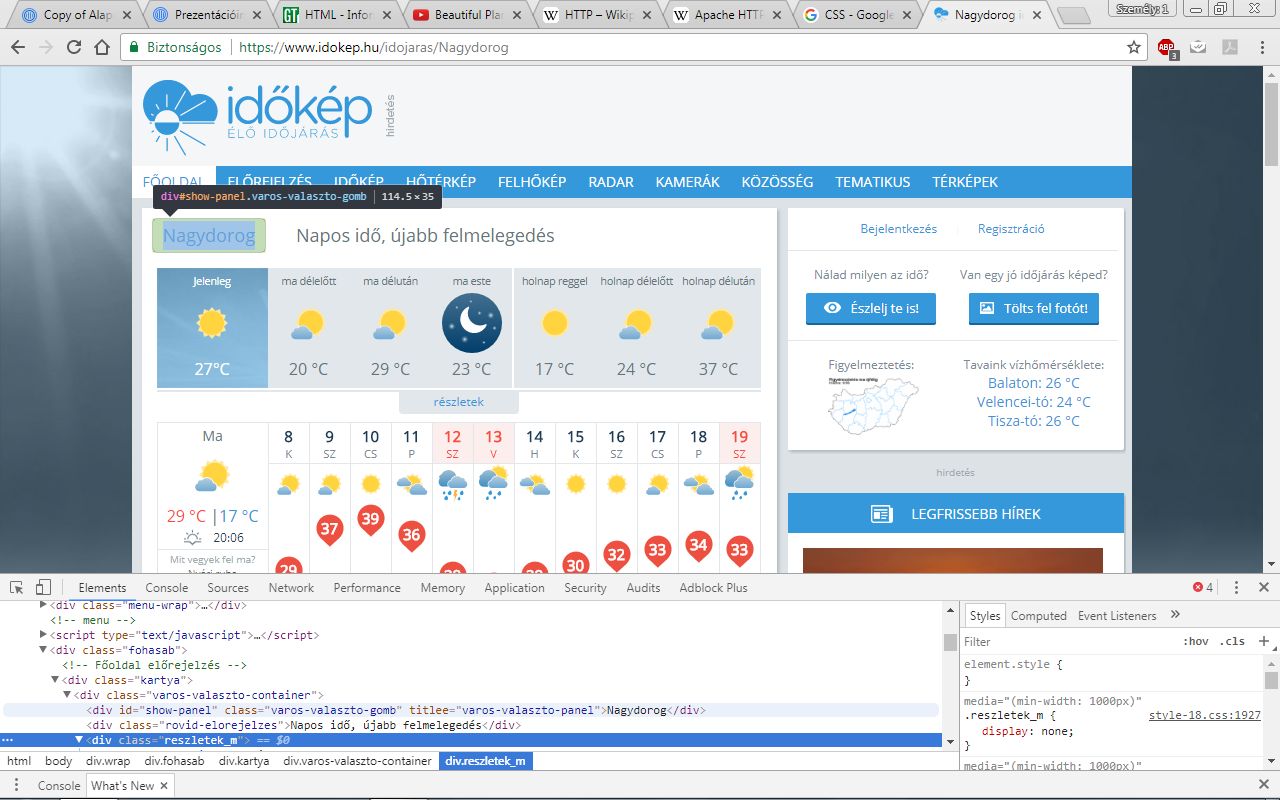Click the address bar URL
This screenshot has height=800, width=1280.
374,47
